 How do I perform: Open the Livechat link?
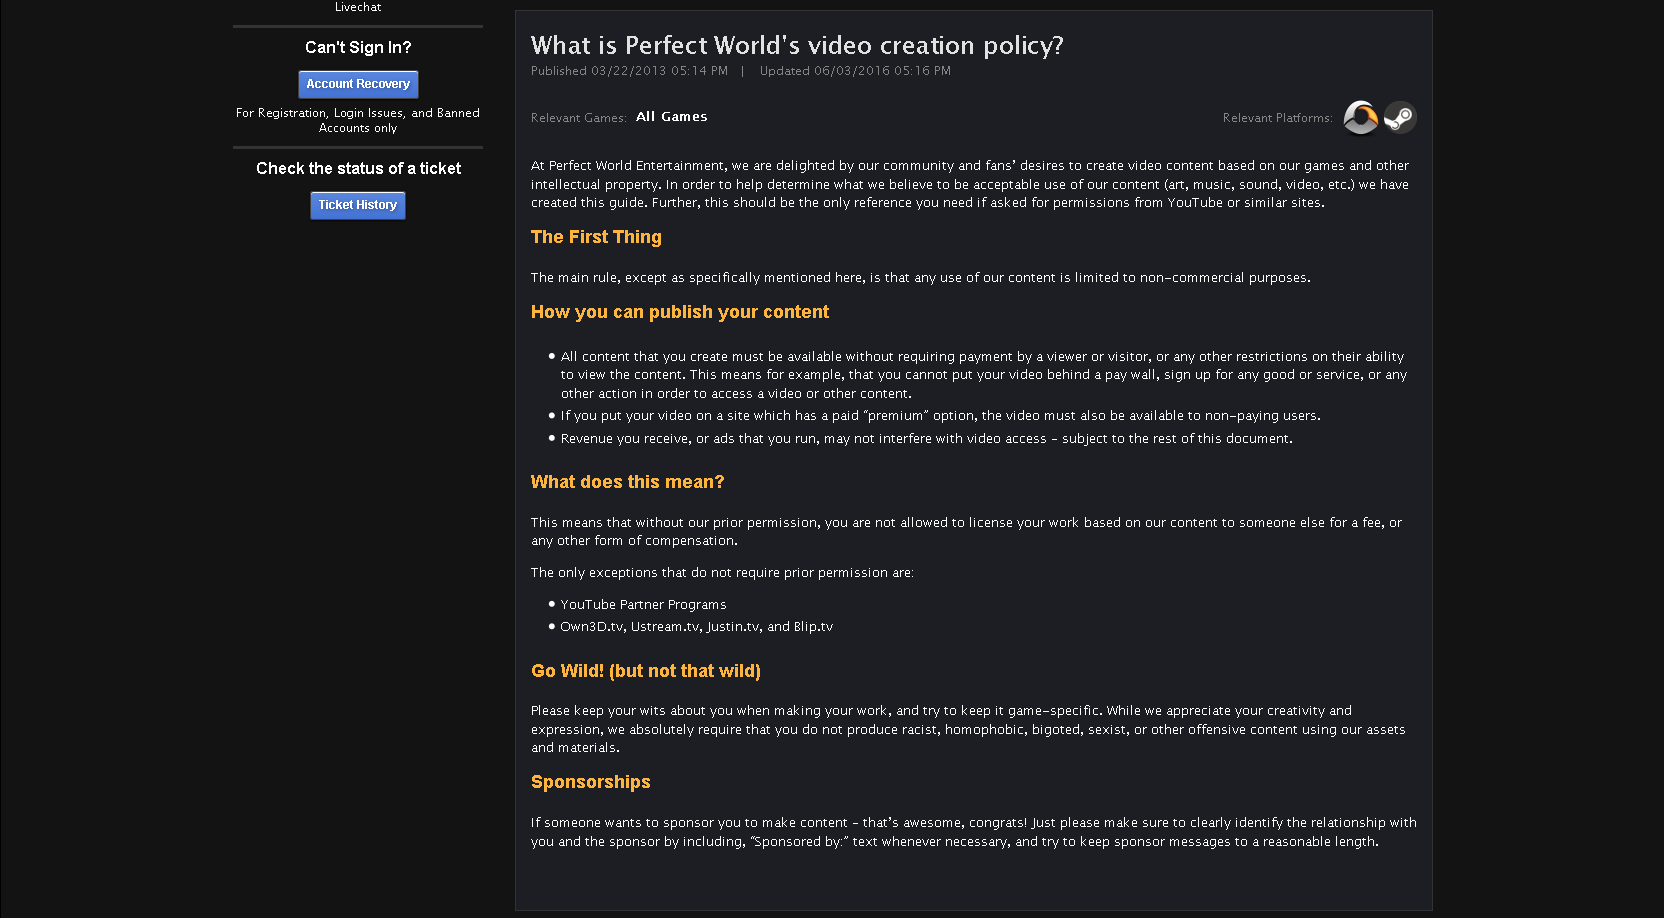tap(358, 7)
